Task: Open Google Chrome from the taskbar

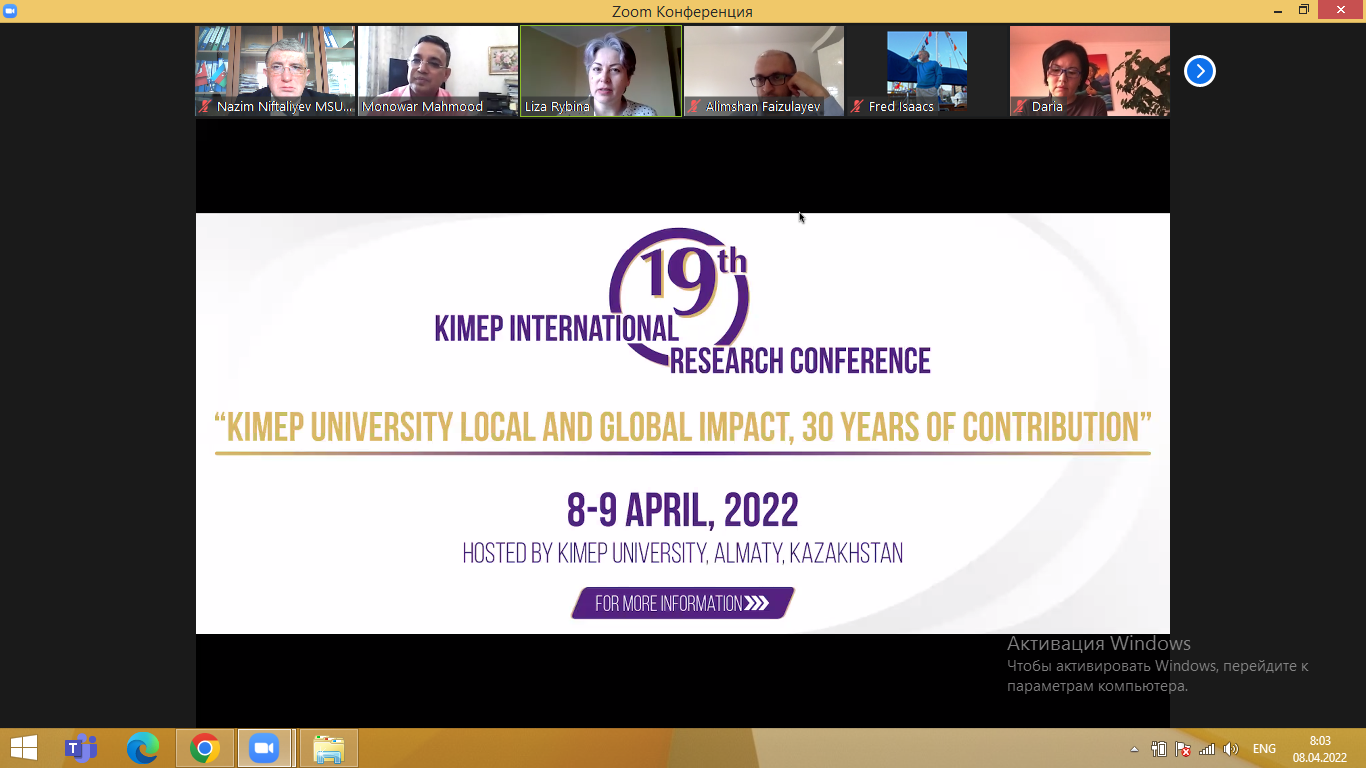Action: tap(205, 748)
